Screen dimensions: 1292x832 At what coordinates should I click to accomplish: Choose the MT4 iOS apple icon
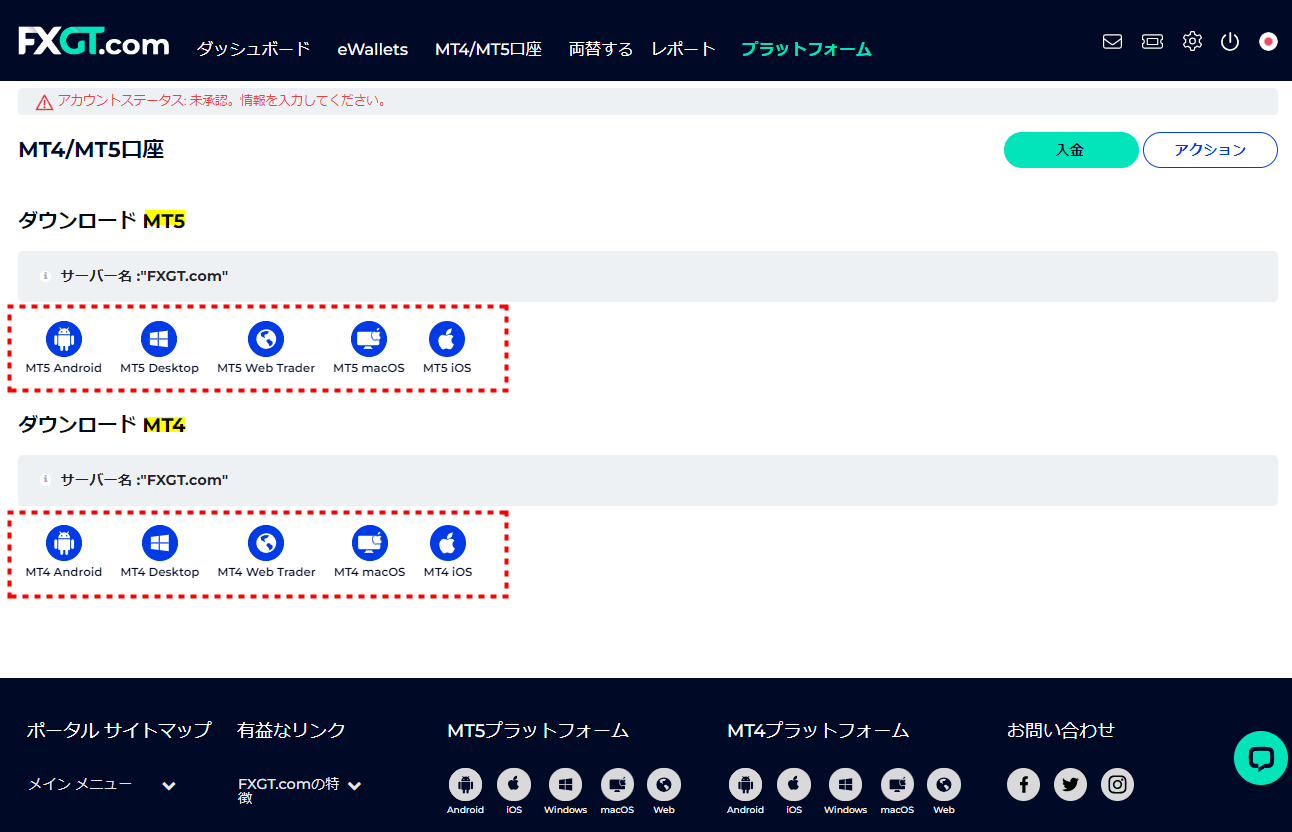447,543
